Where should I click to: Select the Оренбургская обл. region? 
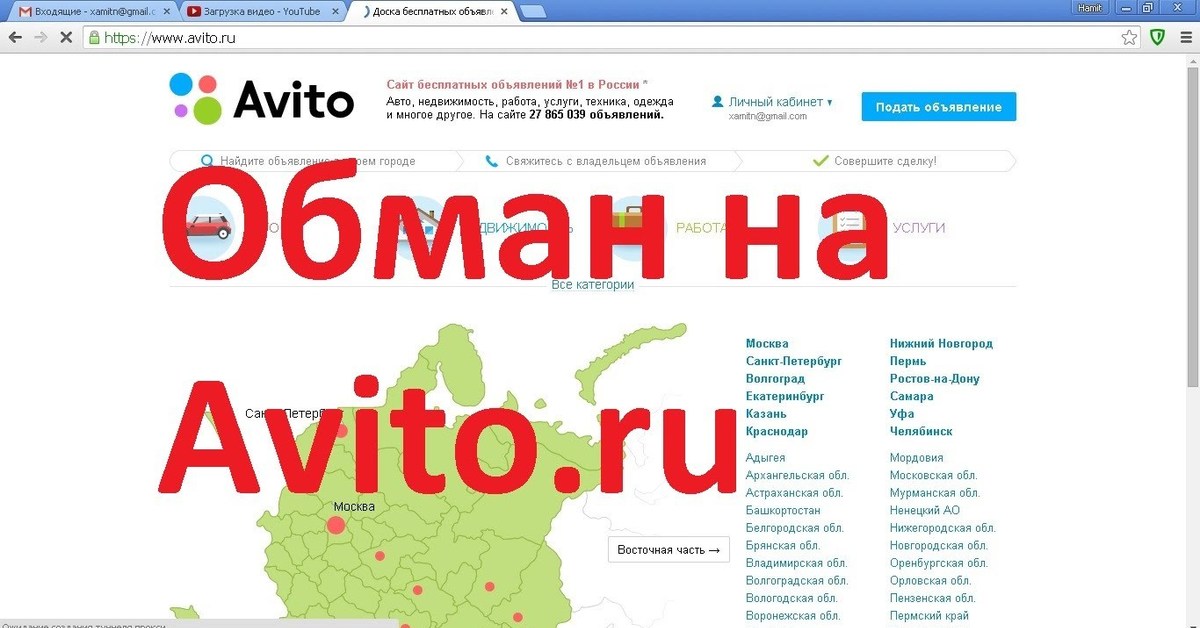[x=939, y=563]
